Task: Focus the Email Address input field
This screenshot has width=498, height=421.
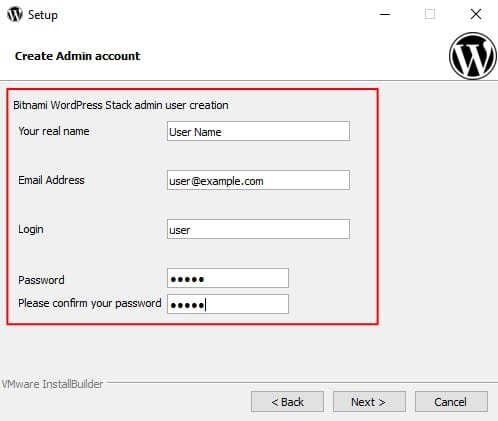Action: (258, 180)
